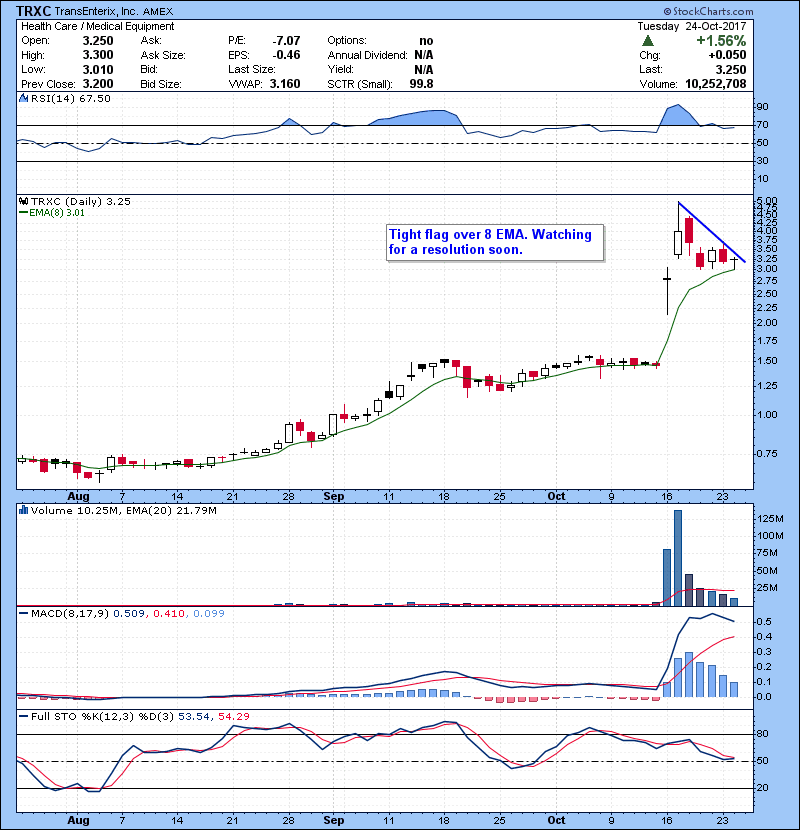Click the Volume value 10,252,708 in the header

[x=716, y=84]
